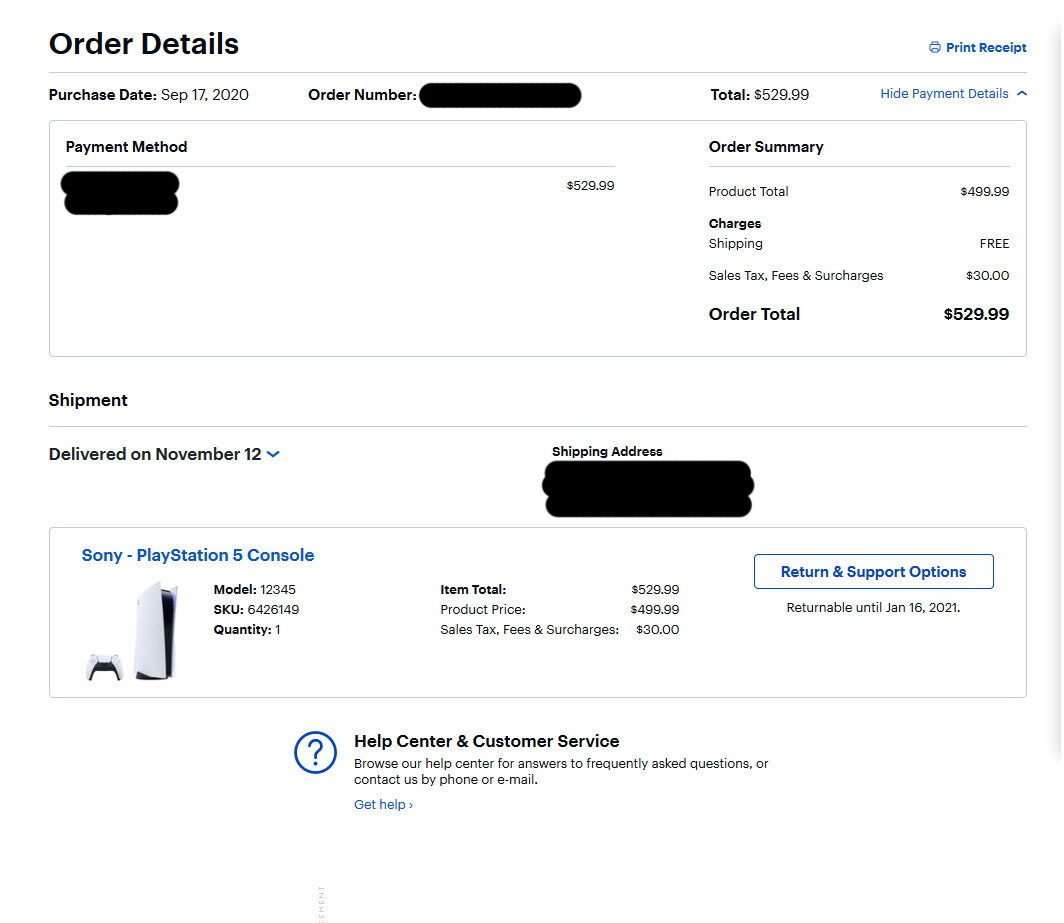Click the Order Details page heading

[144, 44]
